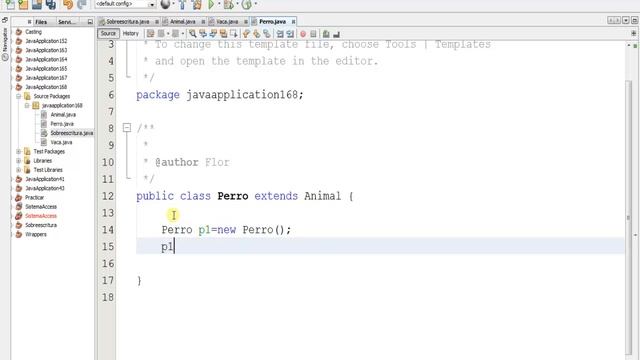Select Sobreescritura.java in project tree

[x=71, y=133]
